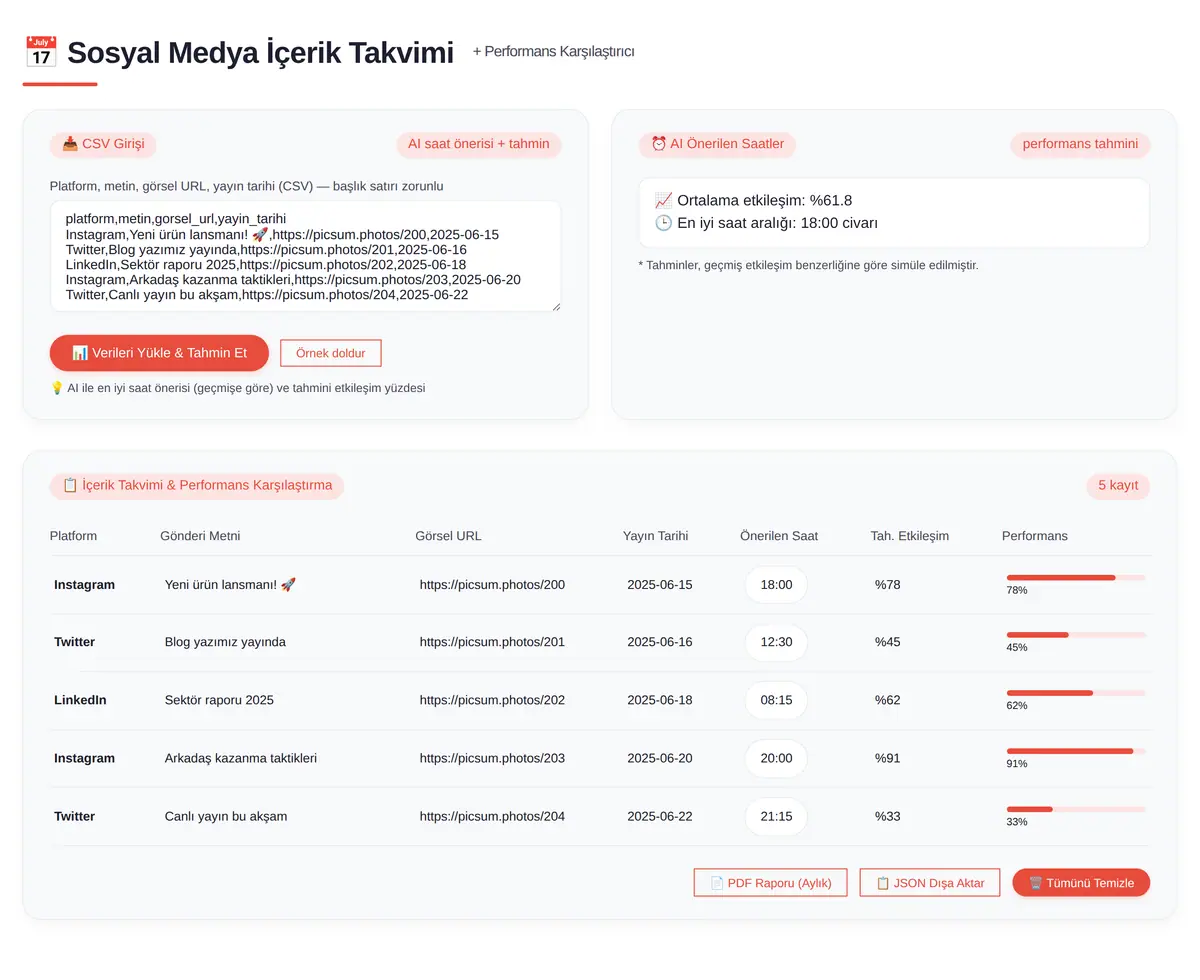
Task: Select the 18:00 suggested time pill
Action: click(776, 585)
